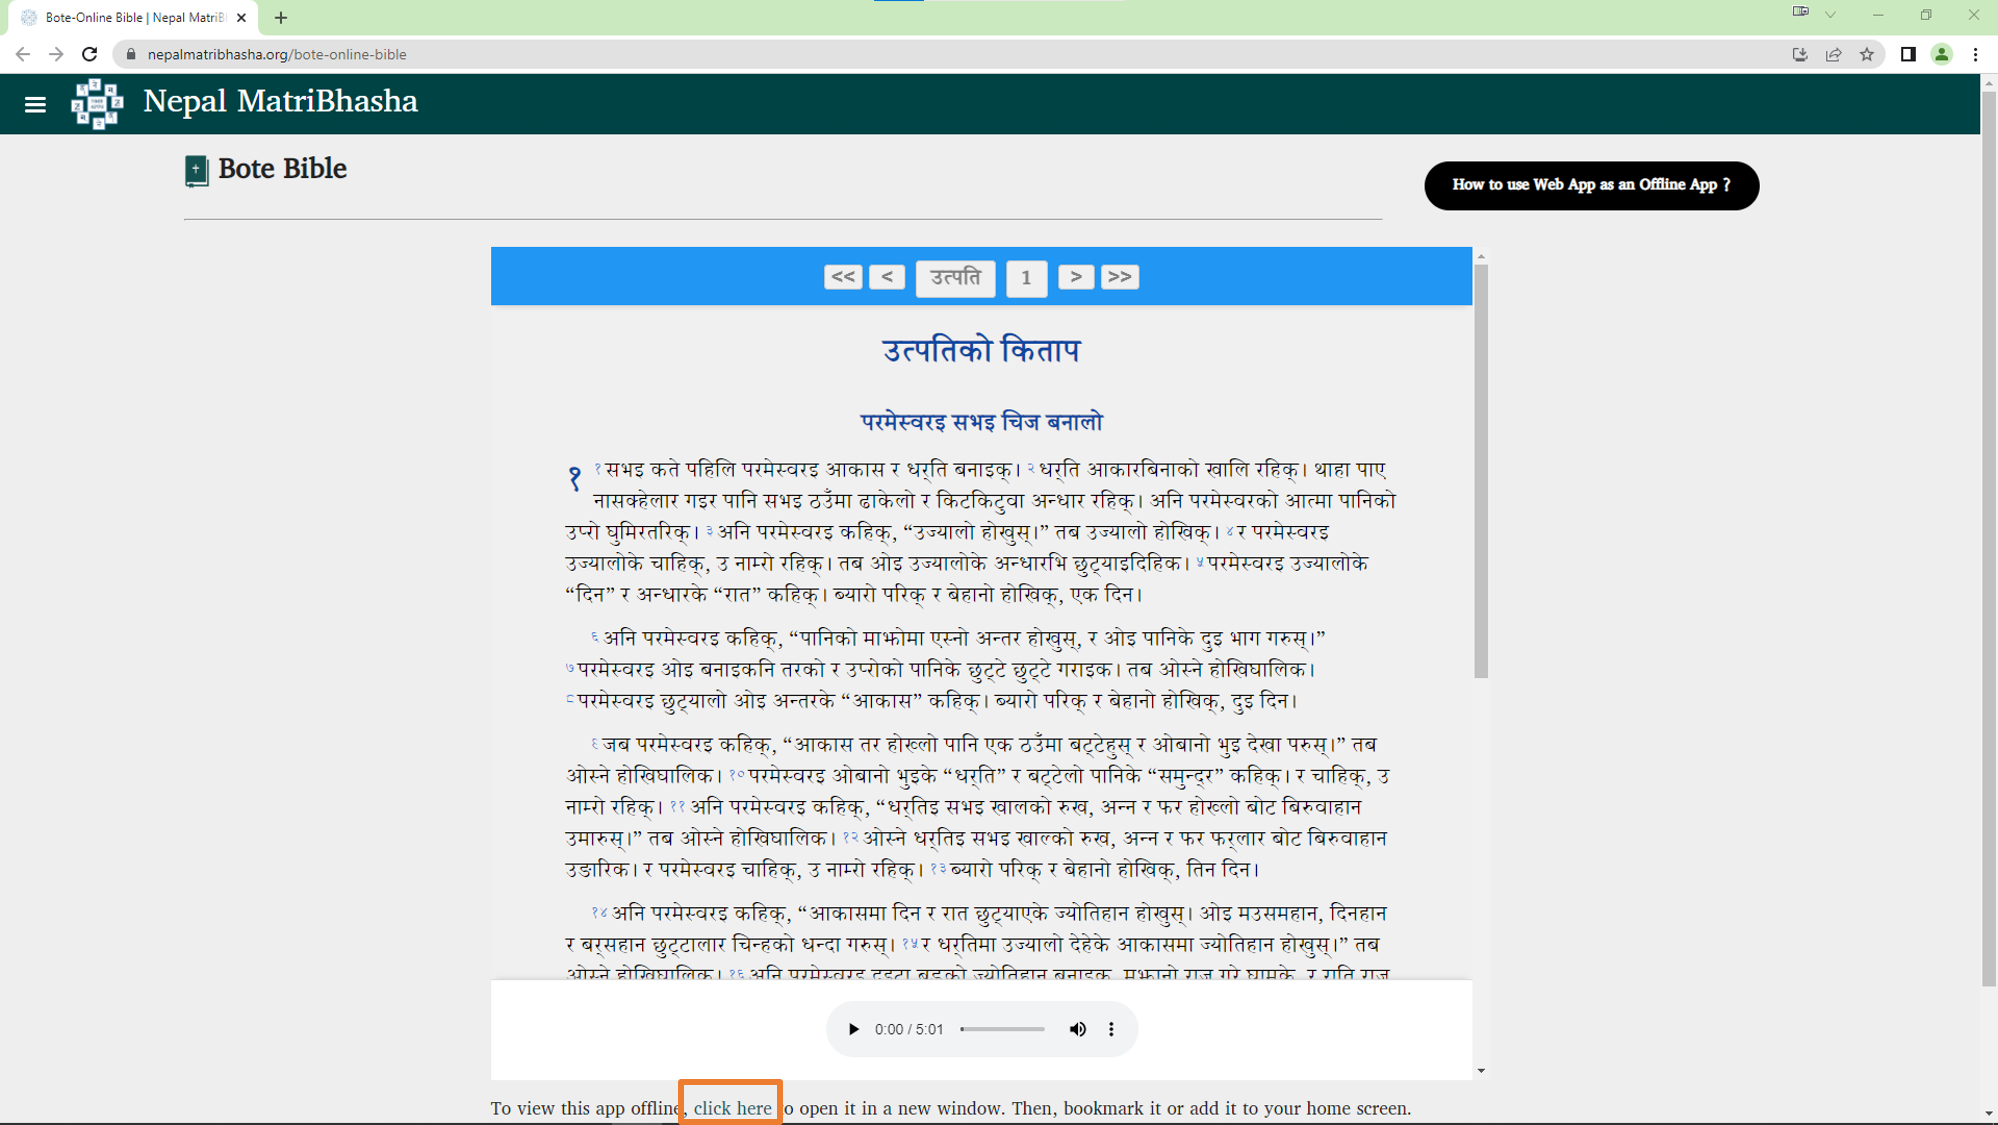This screenshot has width=1998, height=1125.
Task: Click the audio progress slider
Action: tap(1002, 1029)
